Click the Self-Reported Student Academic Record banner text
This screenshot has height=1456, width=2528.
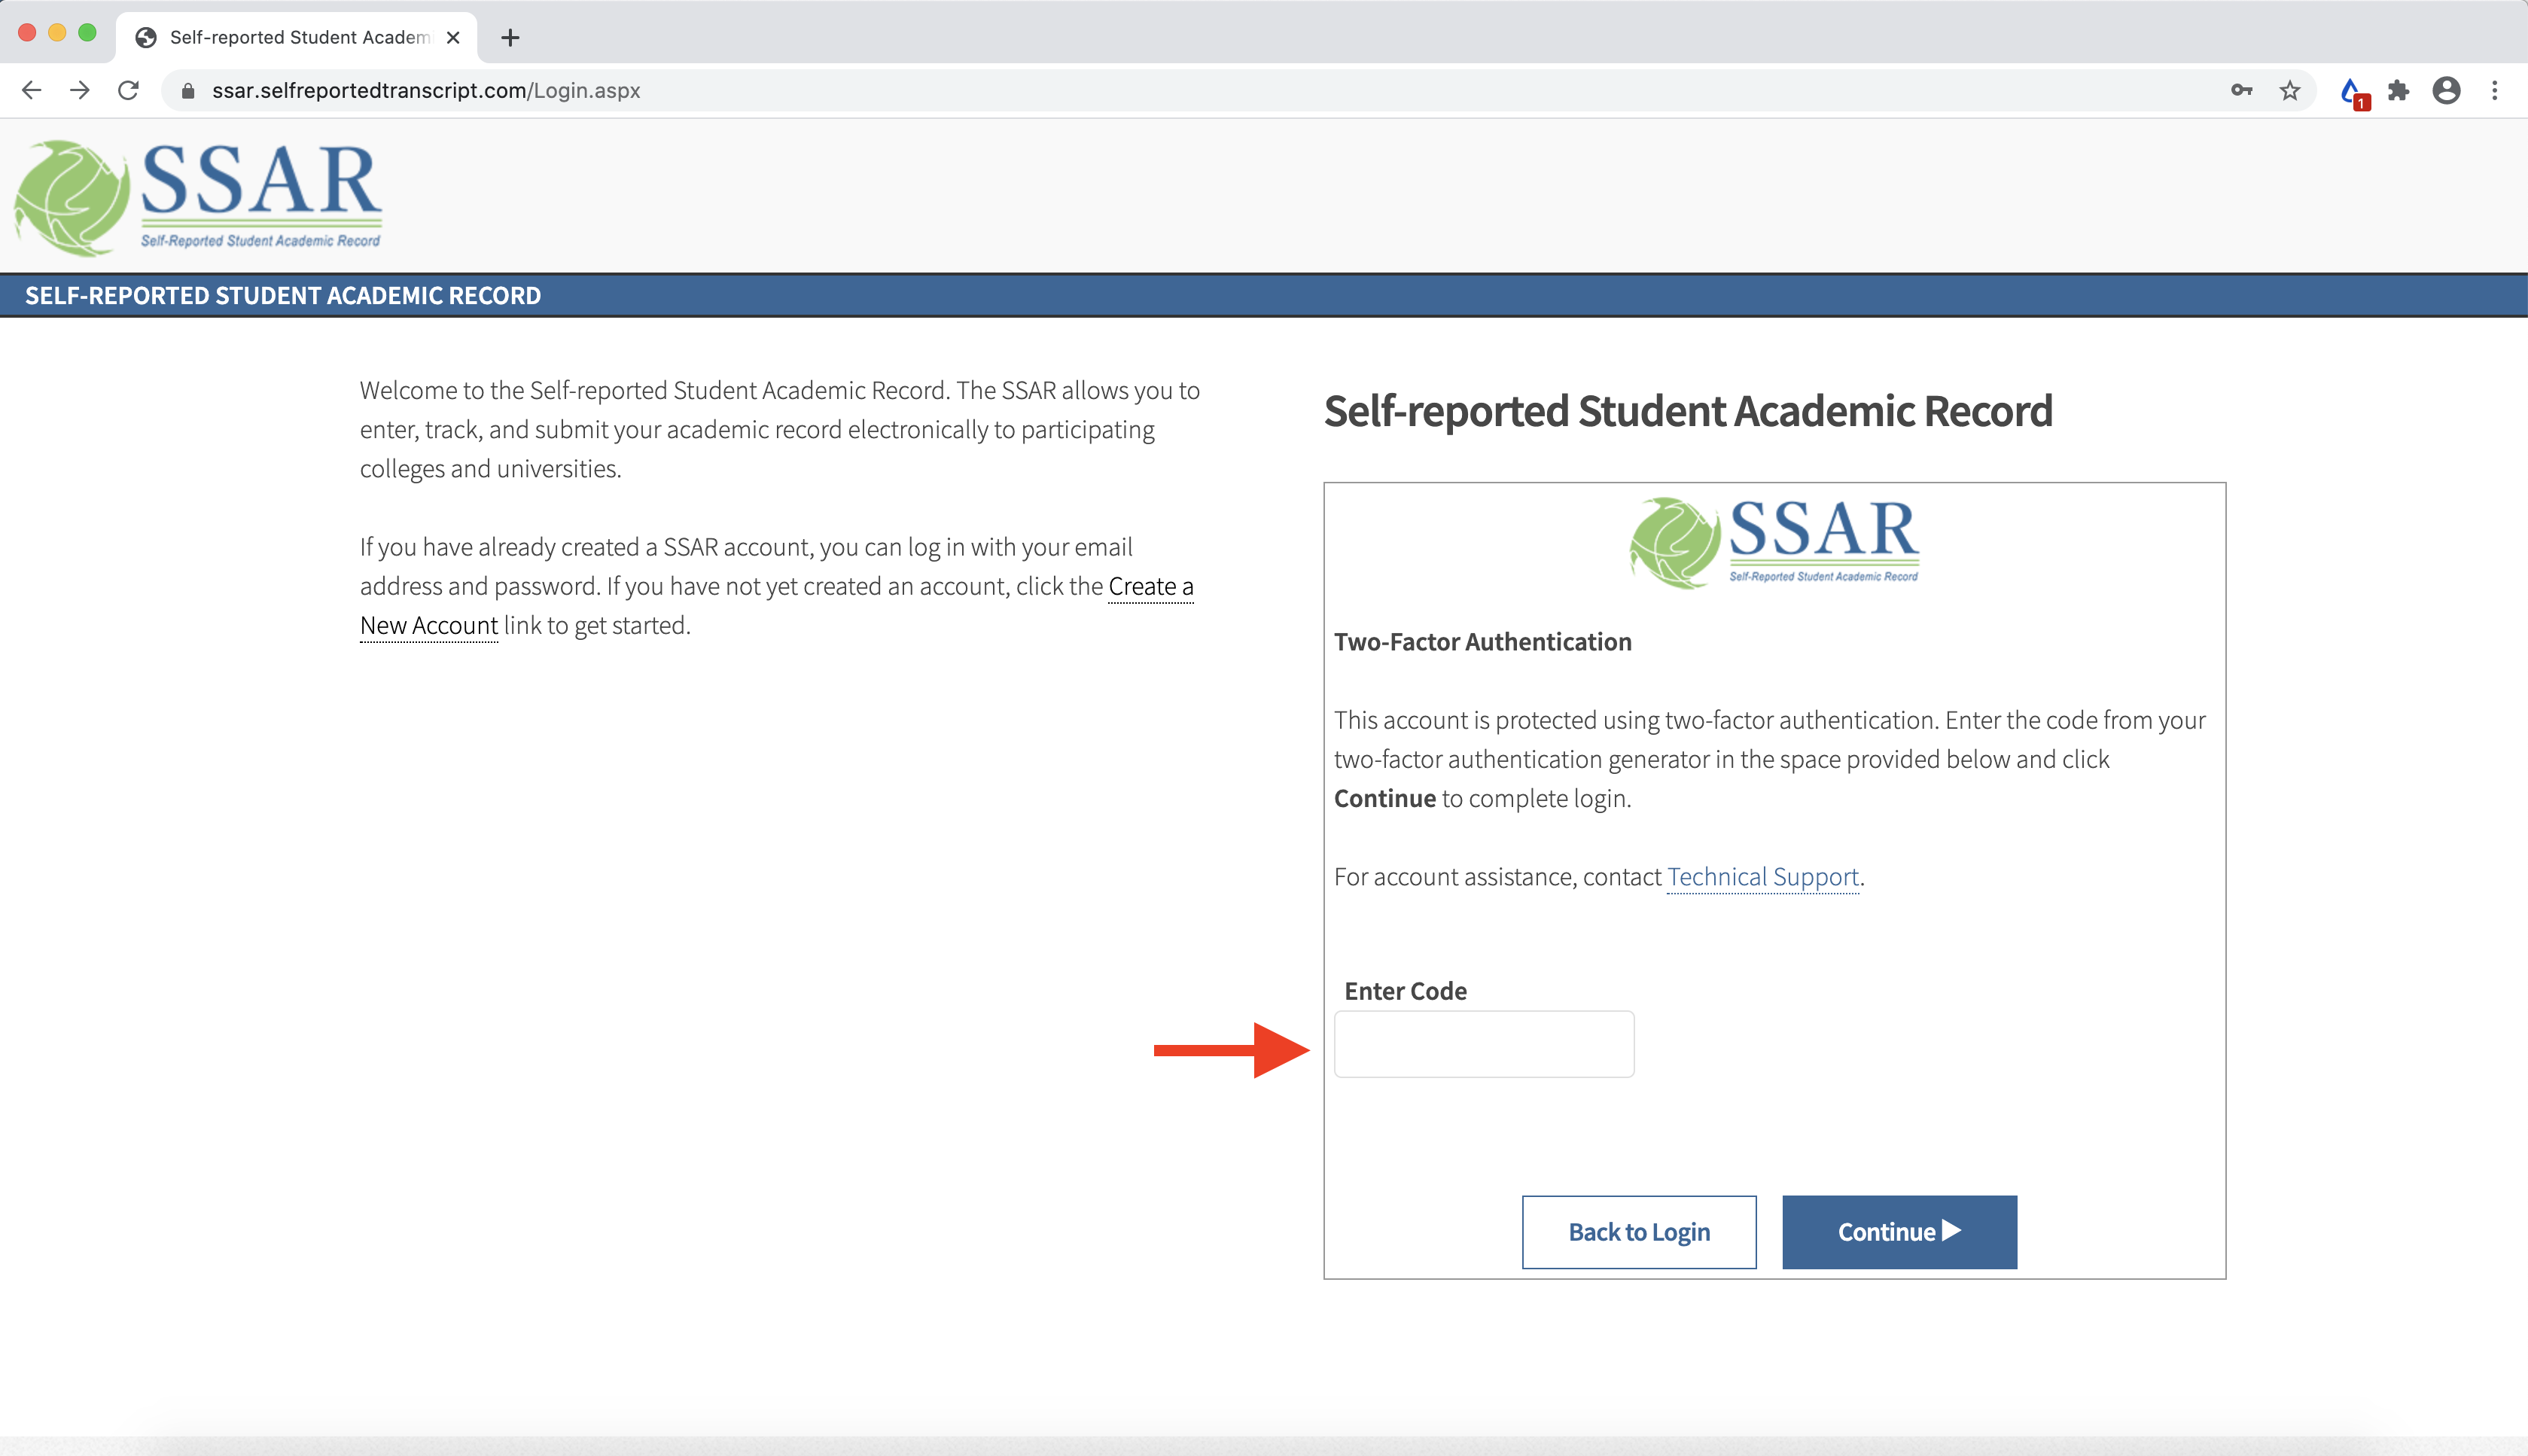[x=283, y=296]
